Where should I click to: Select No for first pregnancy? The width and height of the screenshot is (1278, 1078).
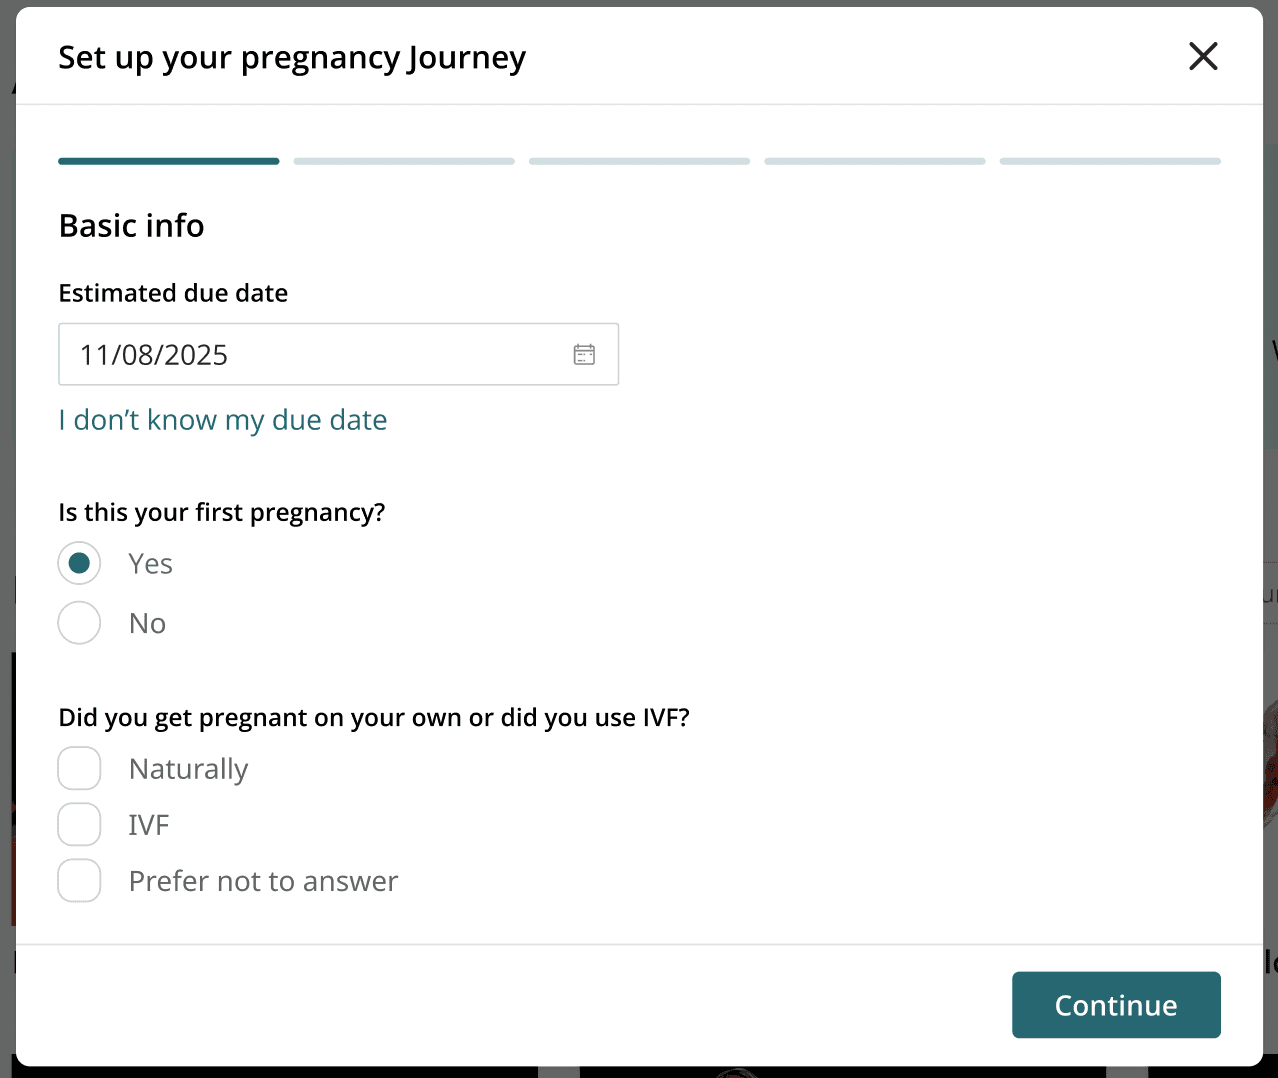point(80,623)
